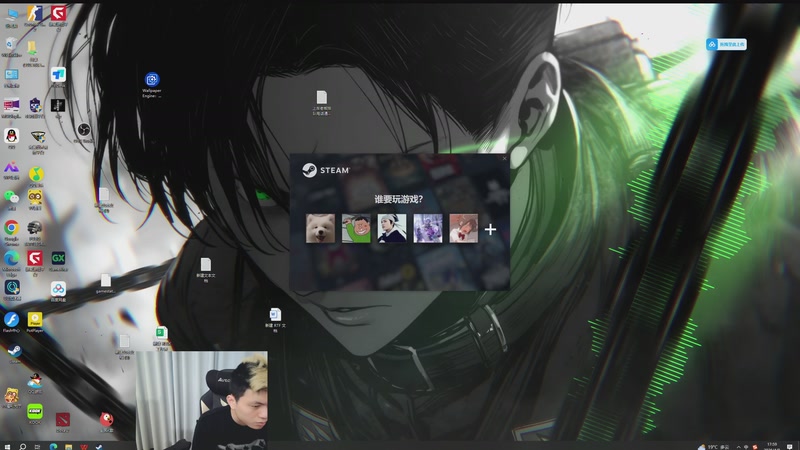Open the weather 19°C taskbar widget
Image resolution: width=800 pixels, height=450 pixels.
(x=713, y=446)
